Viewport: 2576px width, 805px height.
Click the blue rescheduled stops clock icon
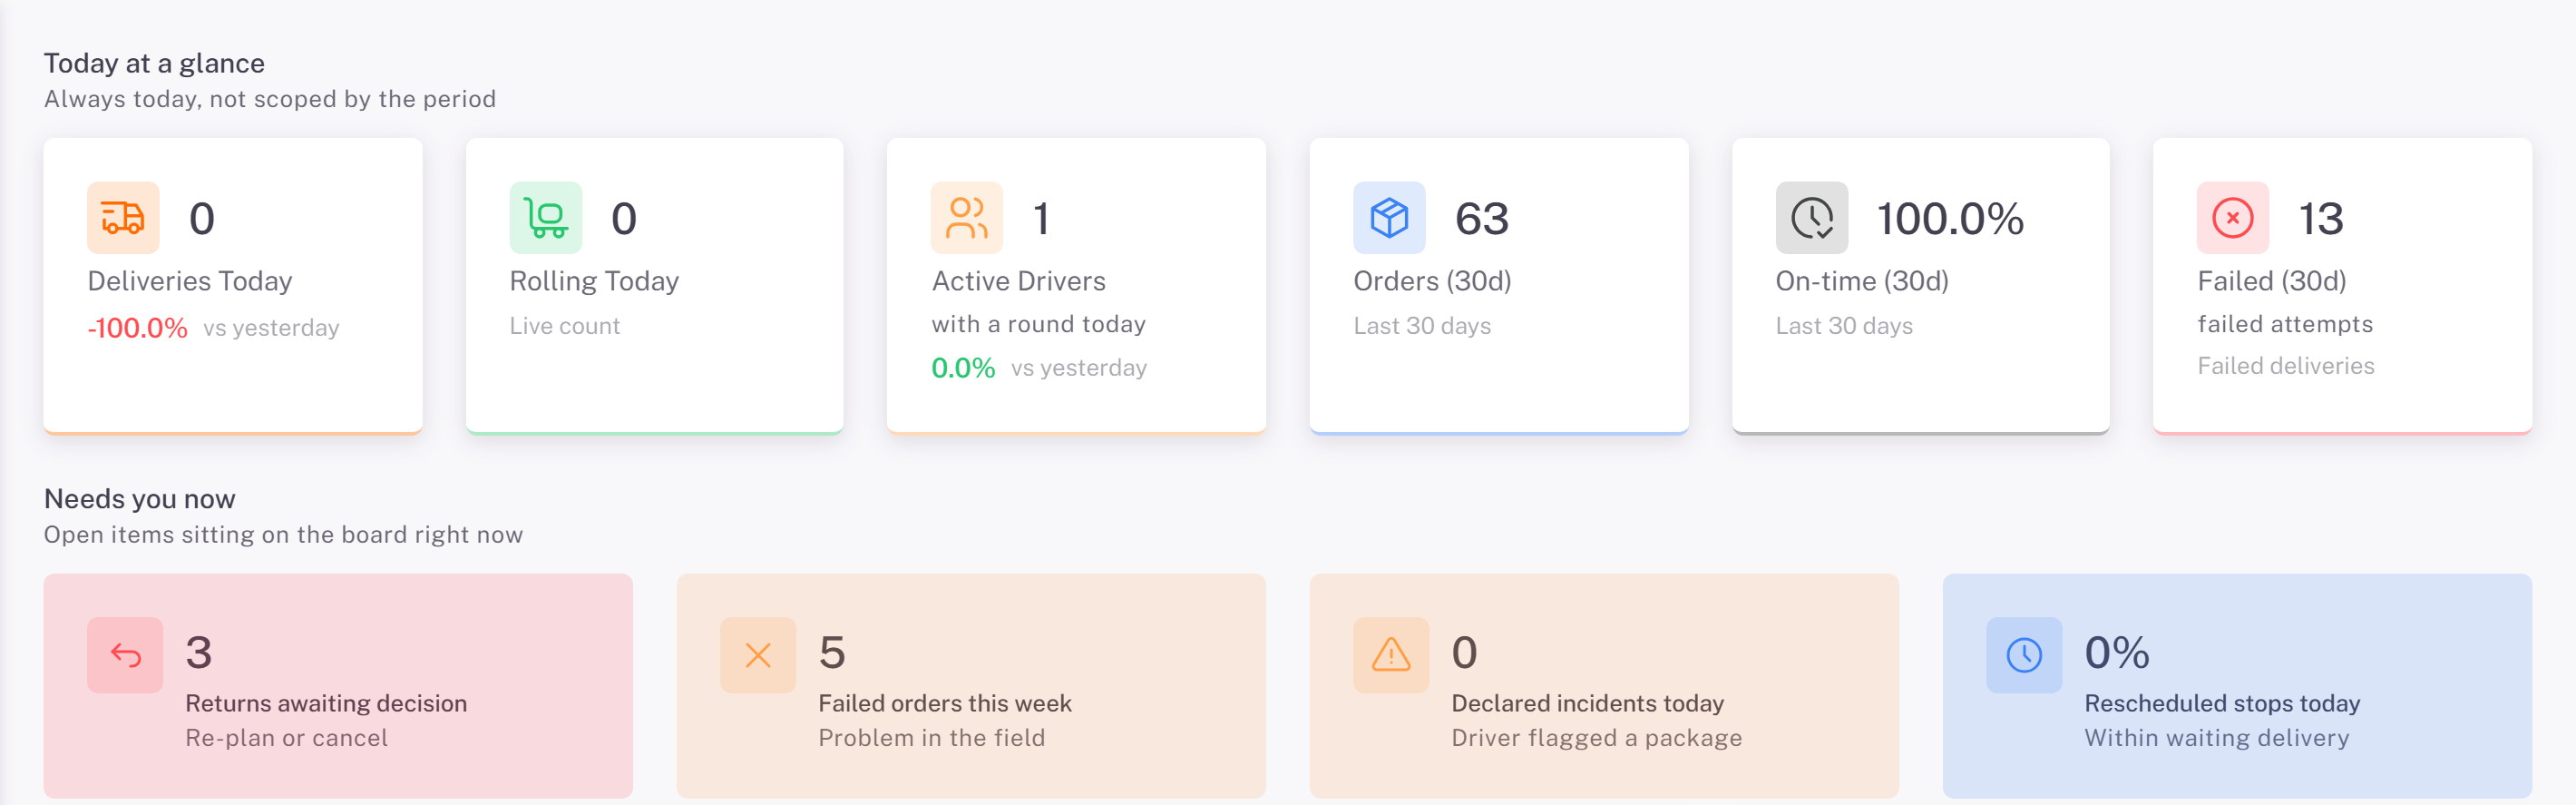2024,655
